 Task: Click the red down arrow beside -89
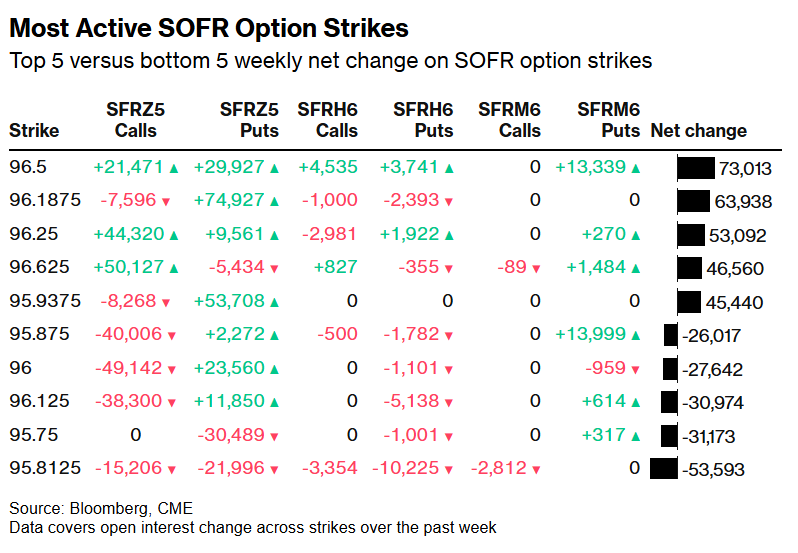(x=536, y=269)
